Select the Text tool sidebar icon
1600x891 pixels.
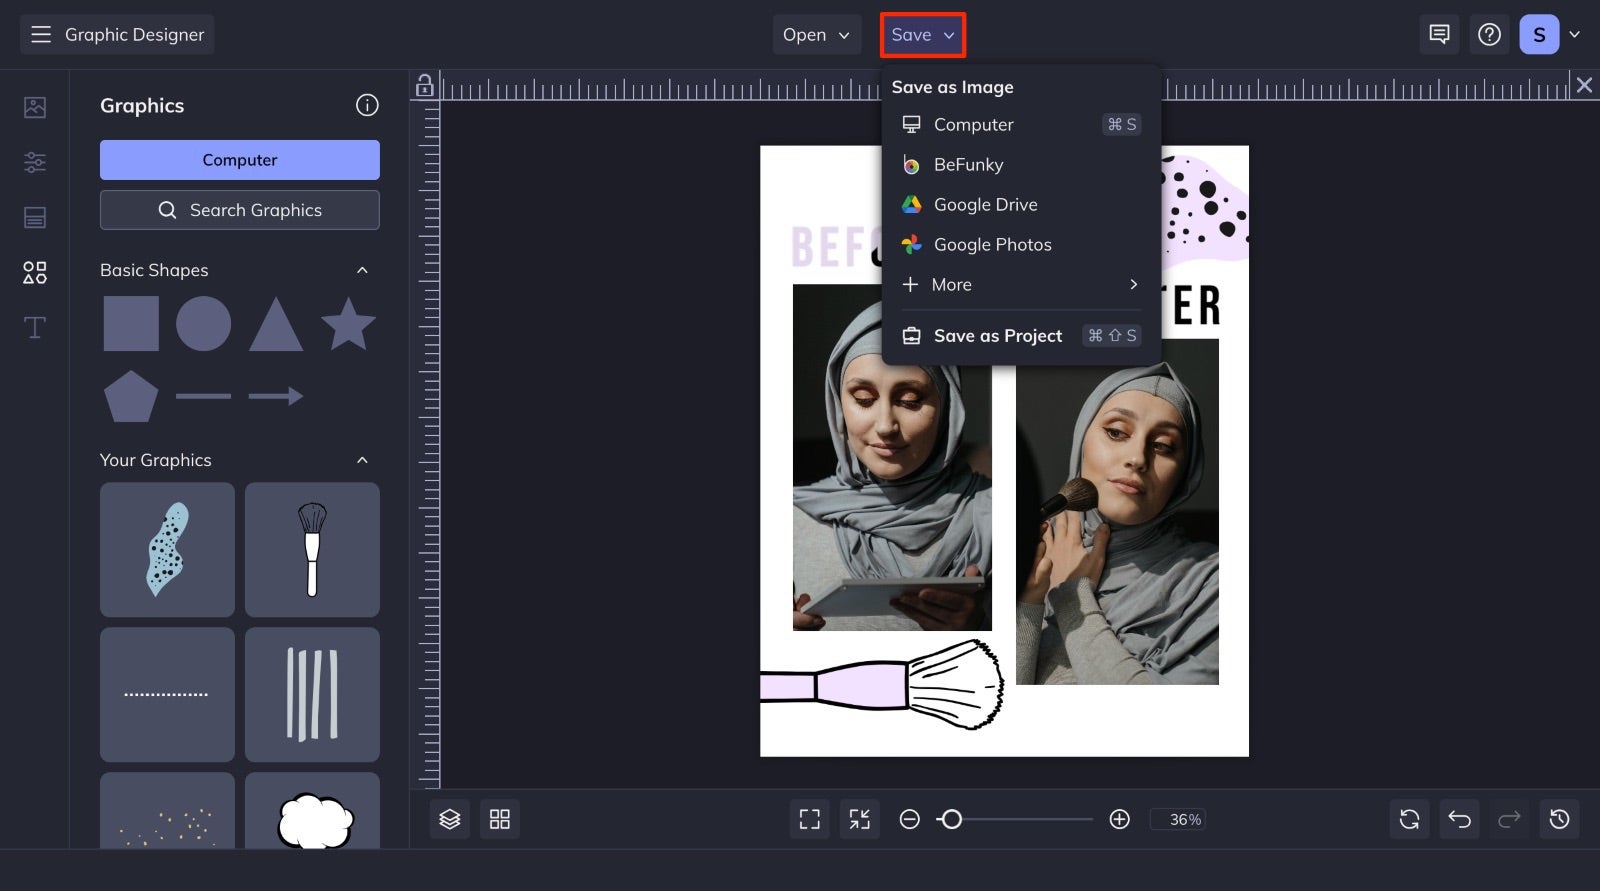(35, 327)
